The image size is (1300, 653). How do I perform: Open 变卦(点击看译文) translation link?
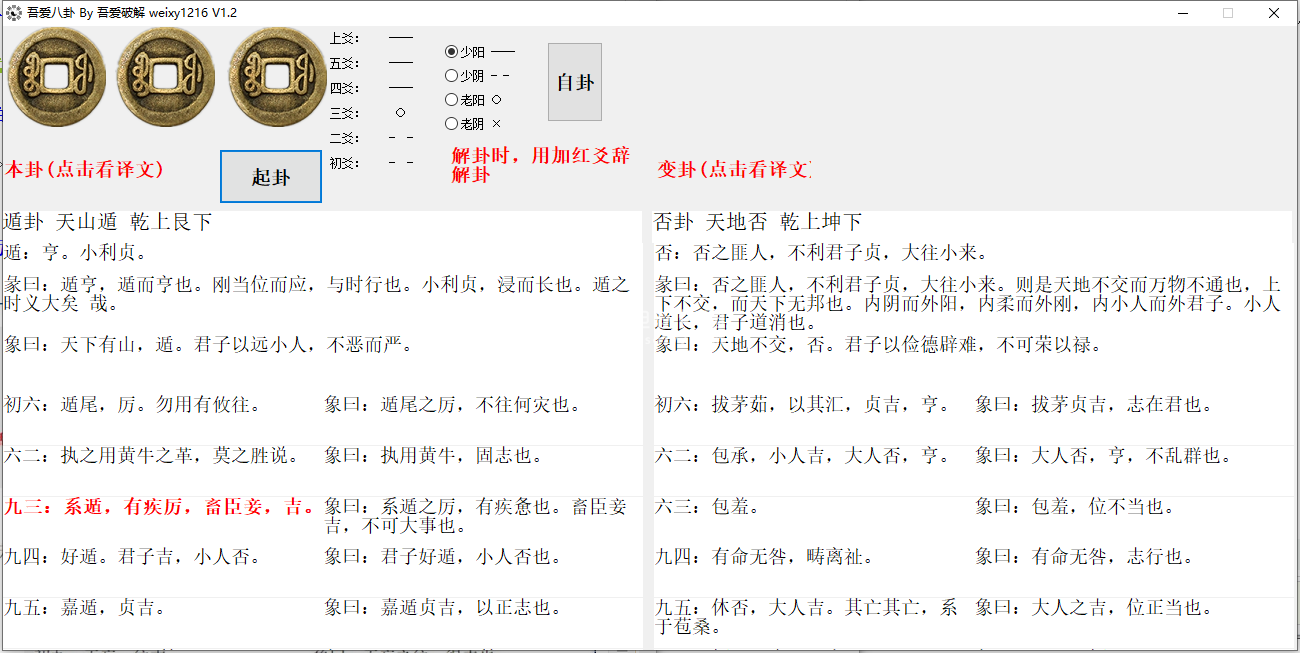click(733, 170)
